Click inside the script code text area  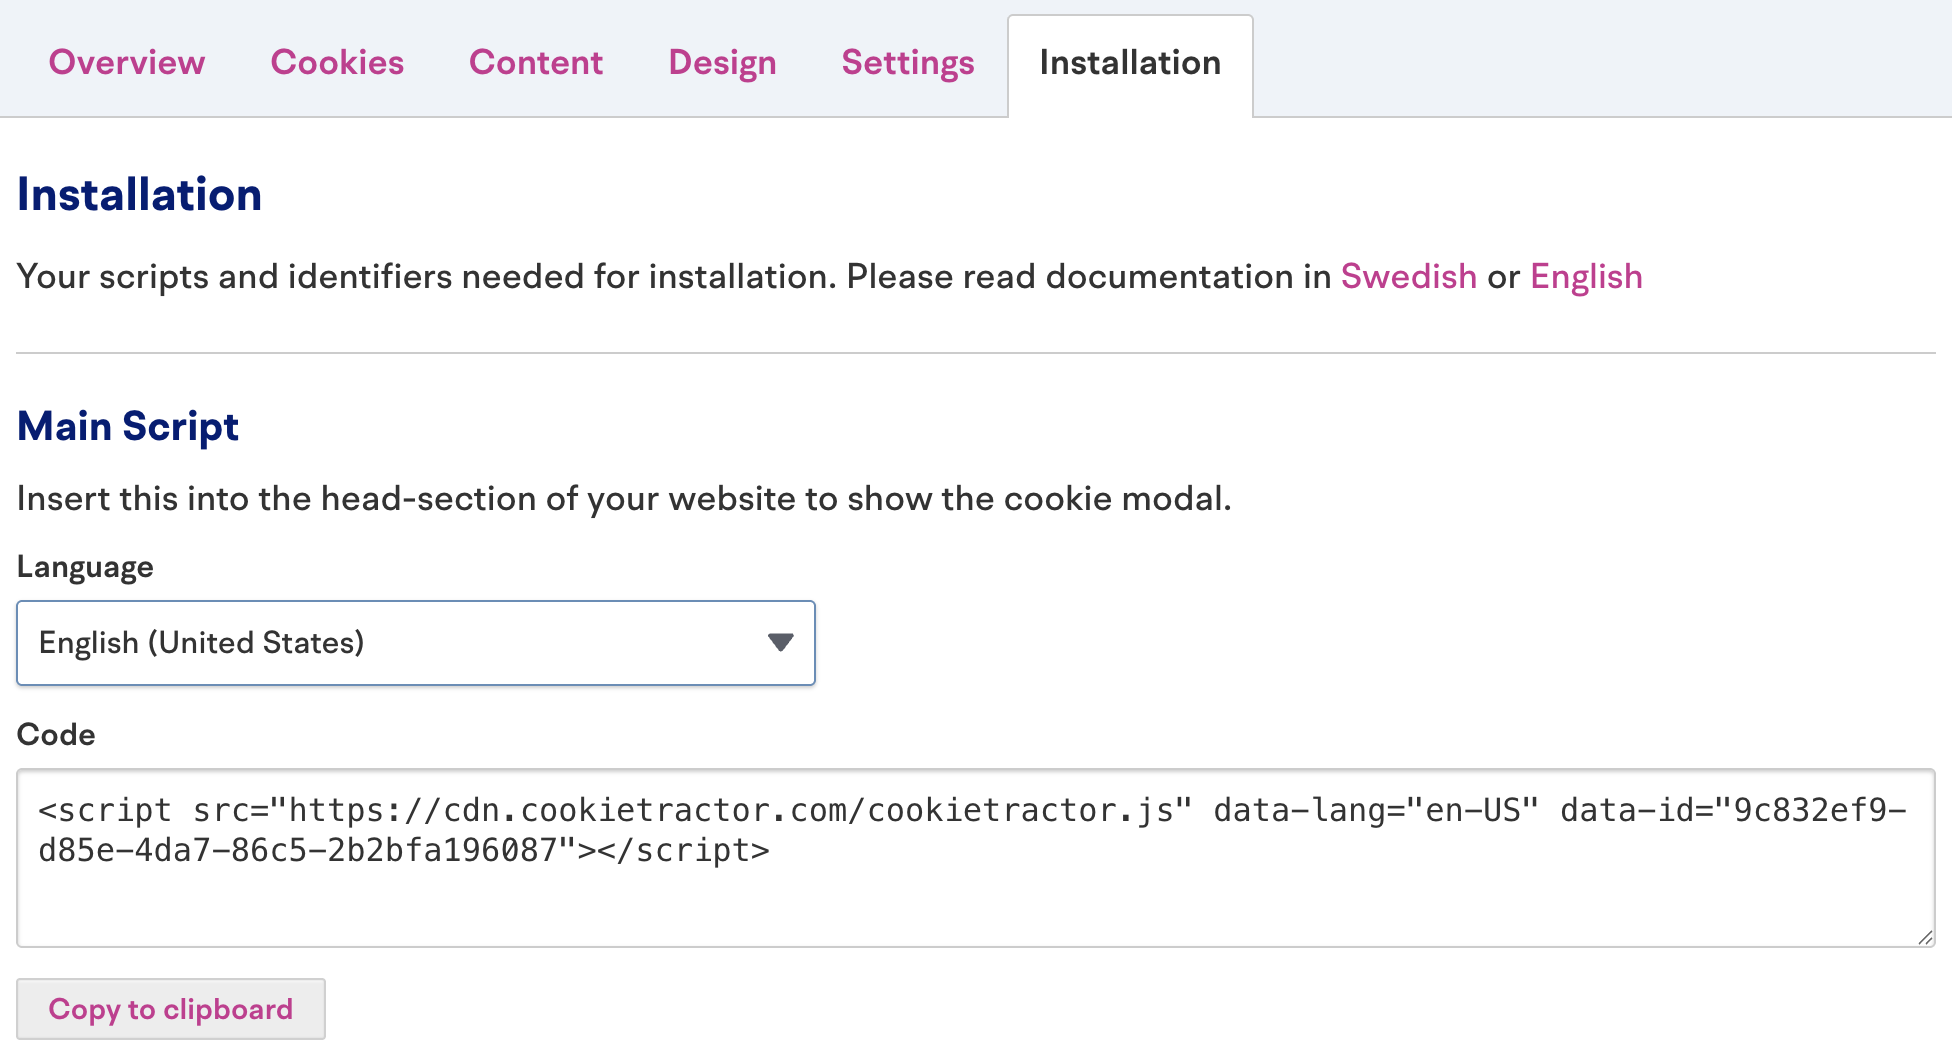click(975, 890)
